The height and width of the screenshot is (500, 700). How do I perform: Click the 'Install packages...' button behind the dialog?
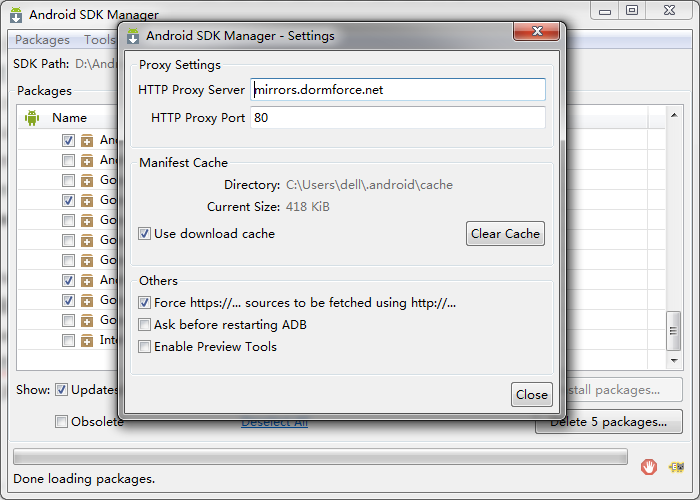[x=624, y=390]
